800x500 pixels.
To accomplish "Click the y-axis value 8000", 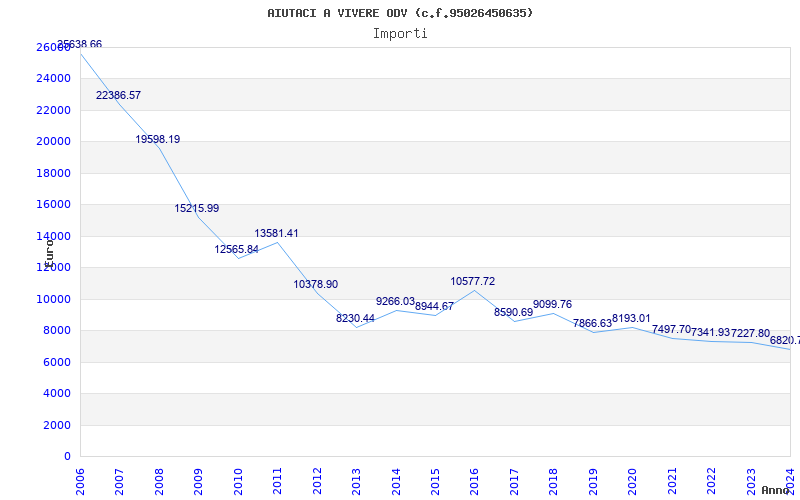I will click(56, 331).
